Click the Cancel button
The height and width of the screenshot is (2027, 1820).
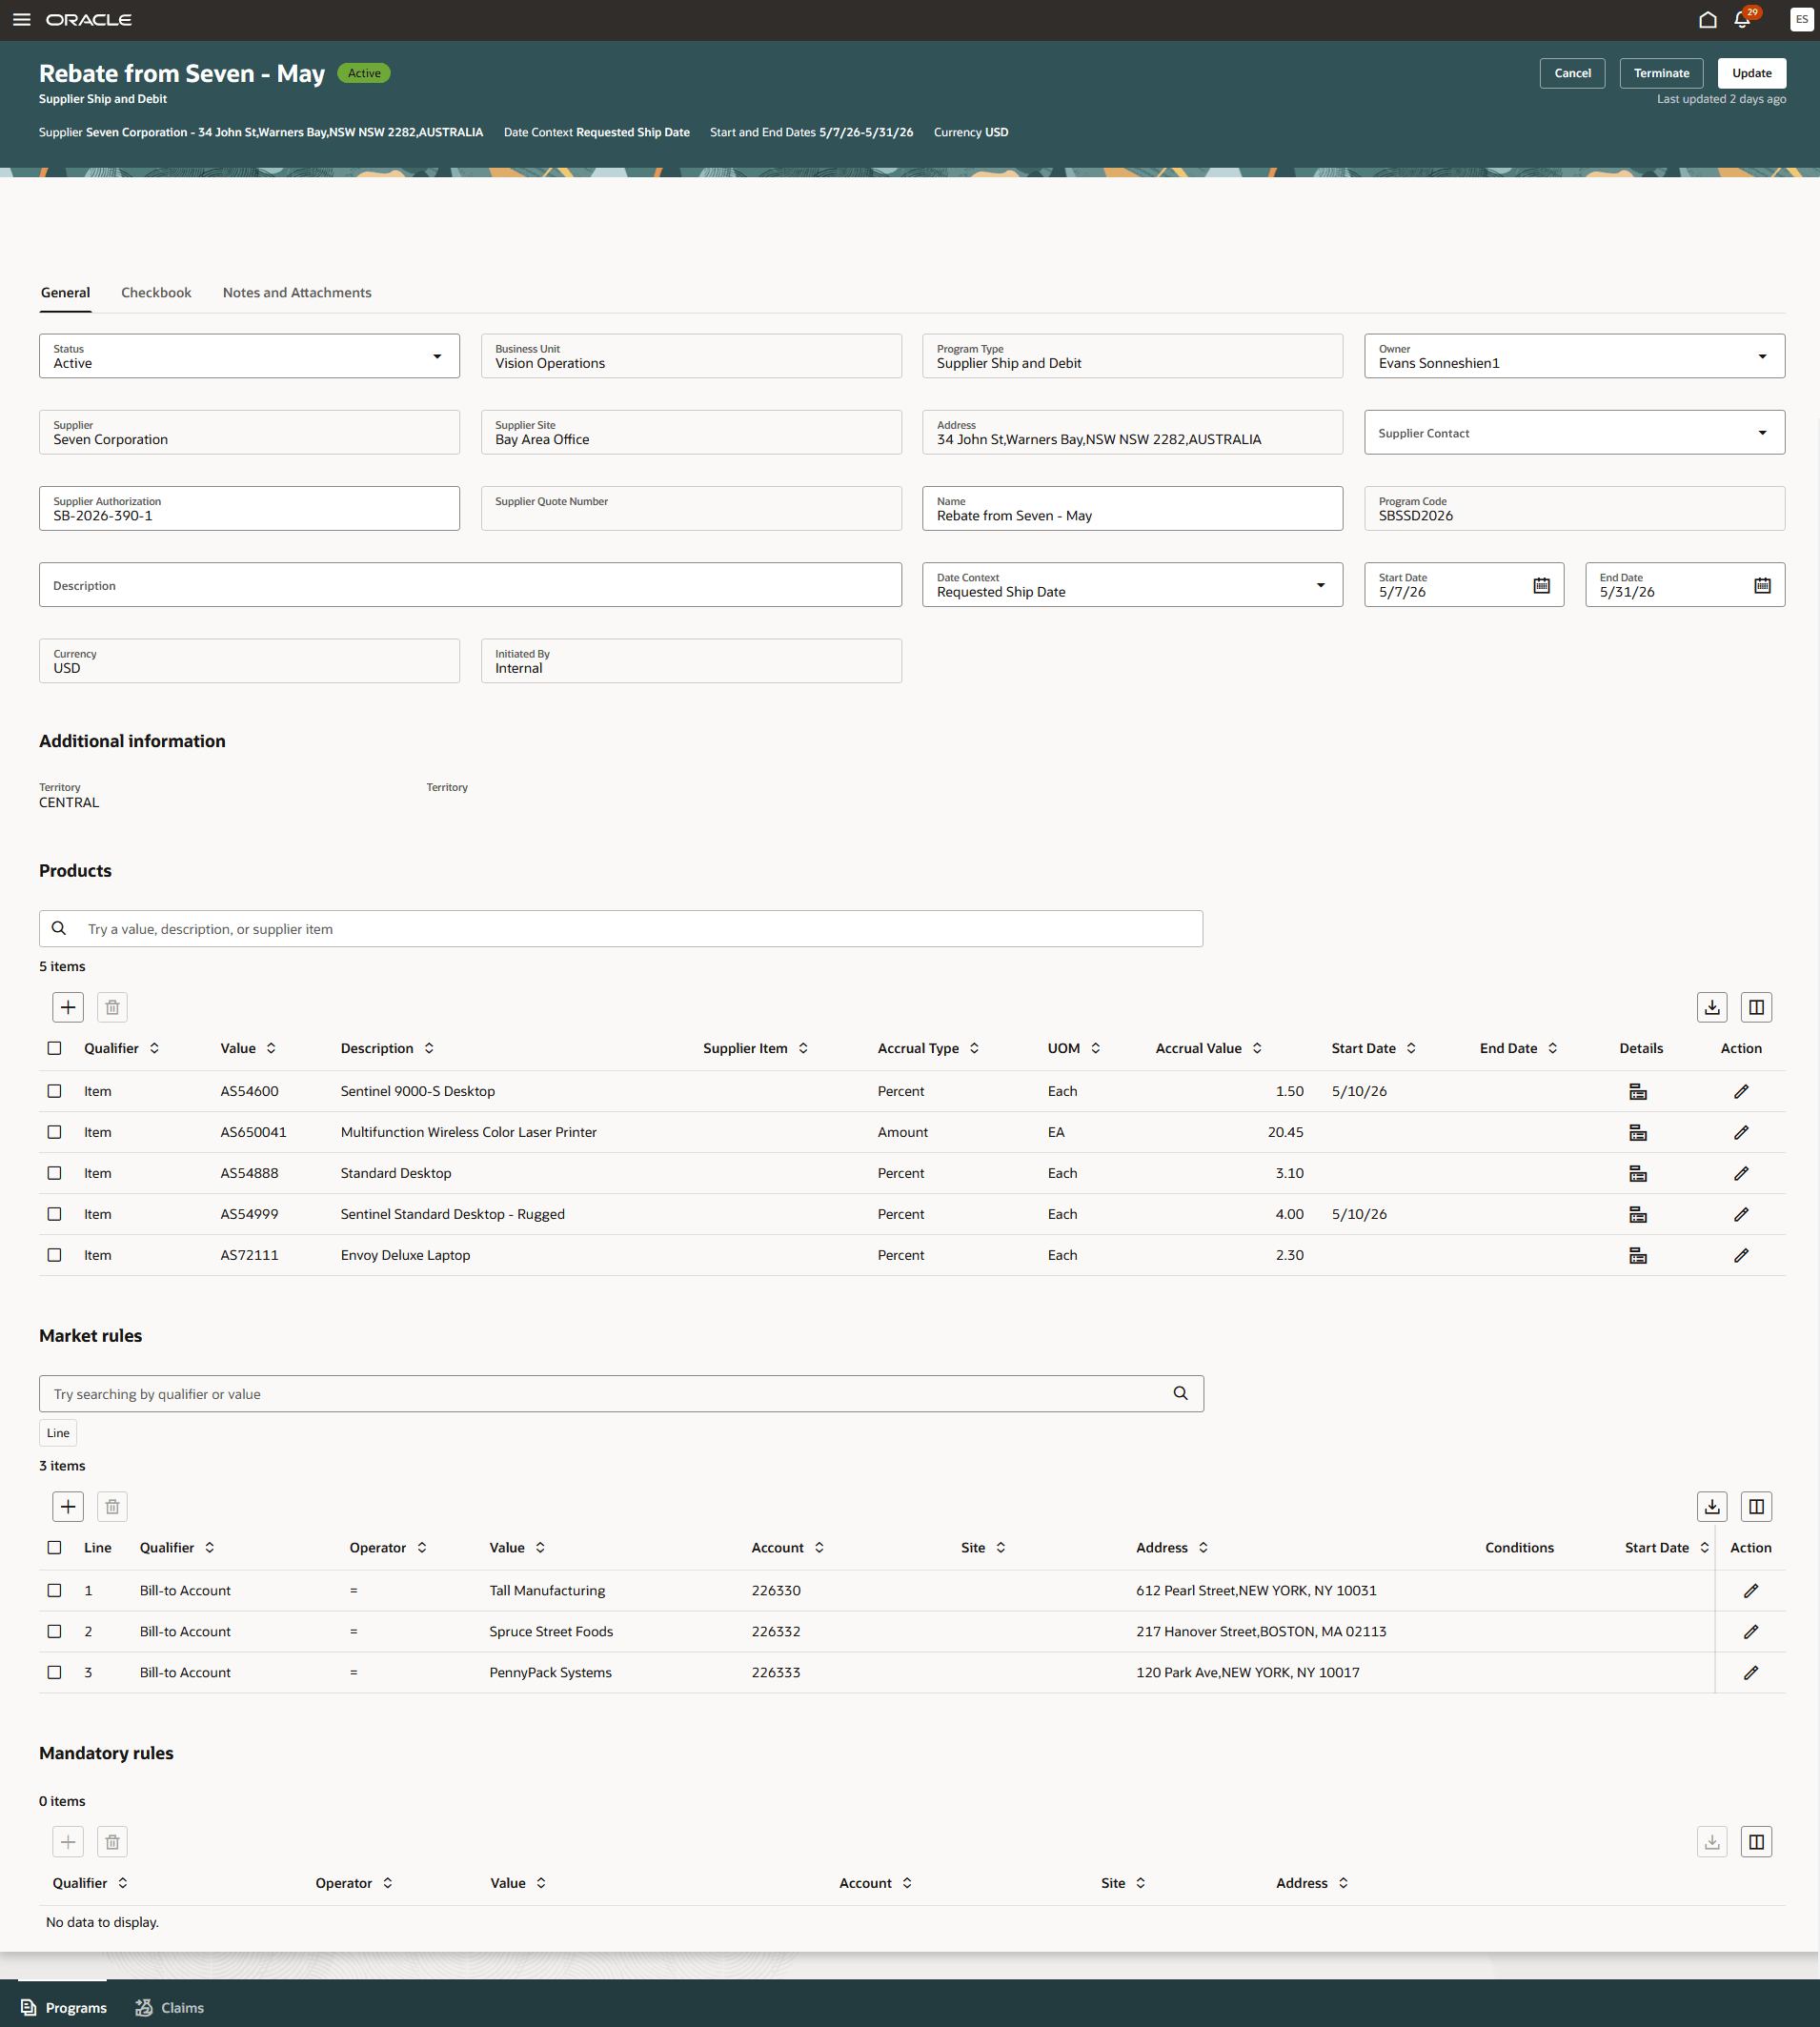point(1572,73)
